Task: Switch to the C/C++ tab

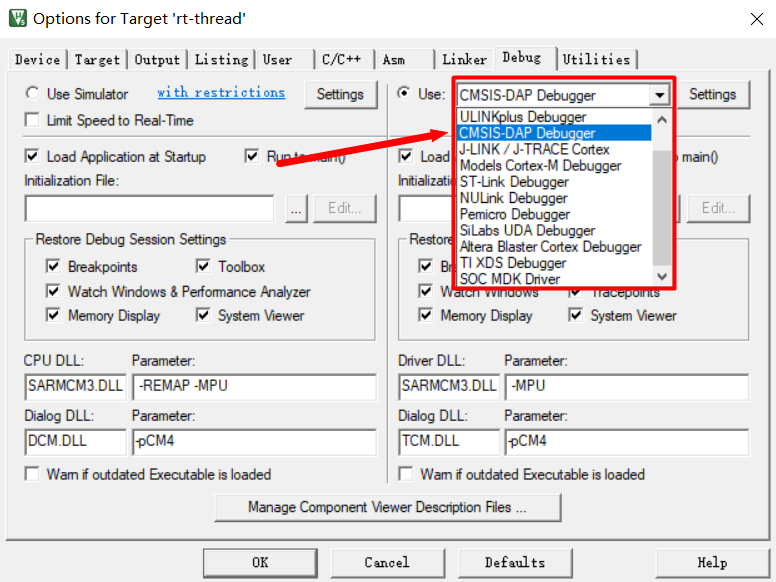Action: [341, 60]
